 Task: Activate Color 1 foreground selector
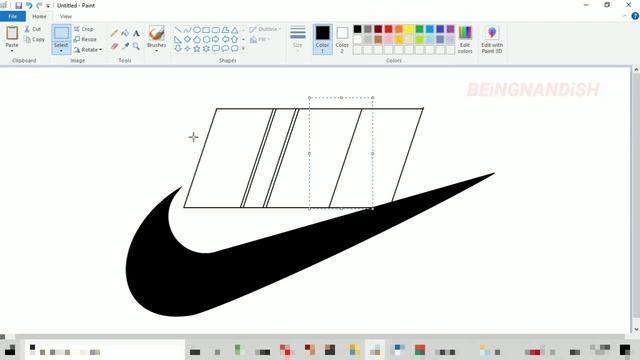[322, 39]
